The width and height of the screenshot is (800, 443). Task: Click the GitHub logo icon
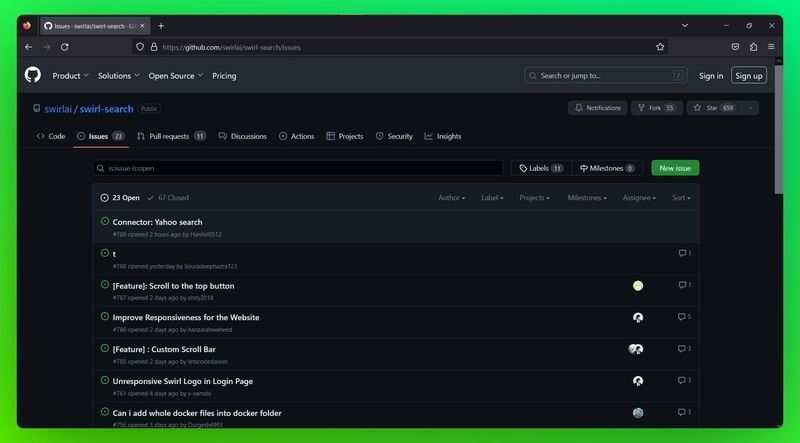pyautogui.click(x=33, y=75)
